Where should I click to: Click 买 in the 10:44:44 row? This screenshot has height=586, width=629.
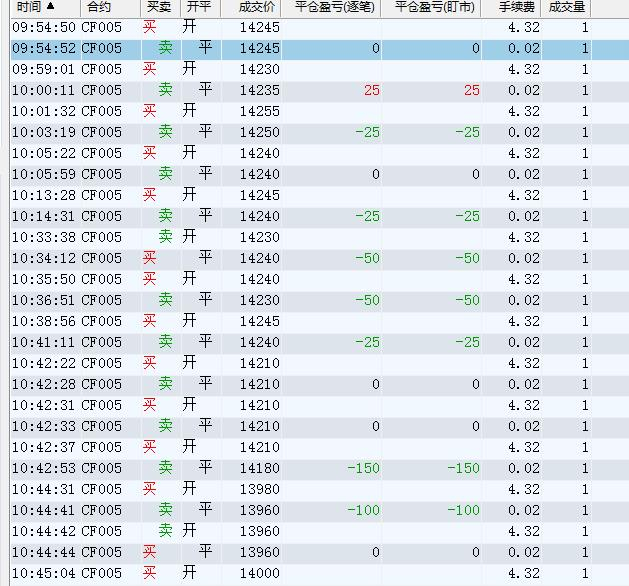pos(149,552)
